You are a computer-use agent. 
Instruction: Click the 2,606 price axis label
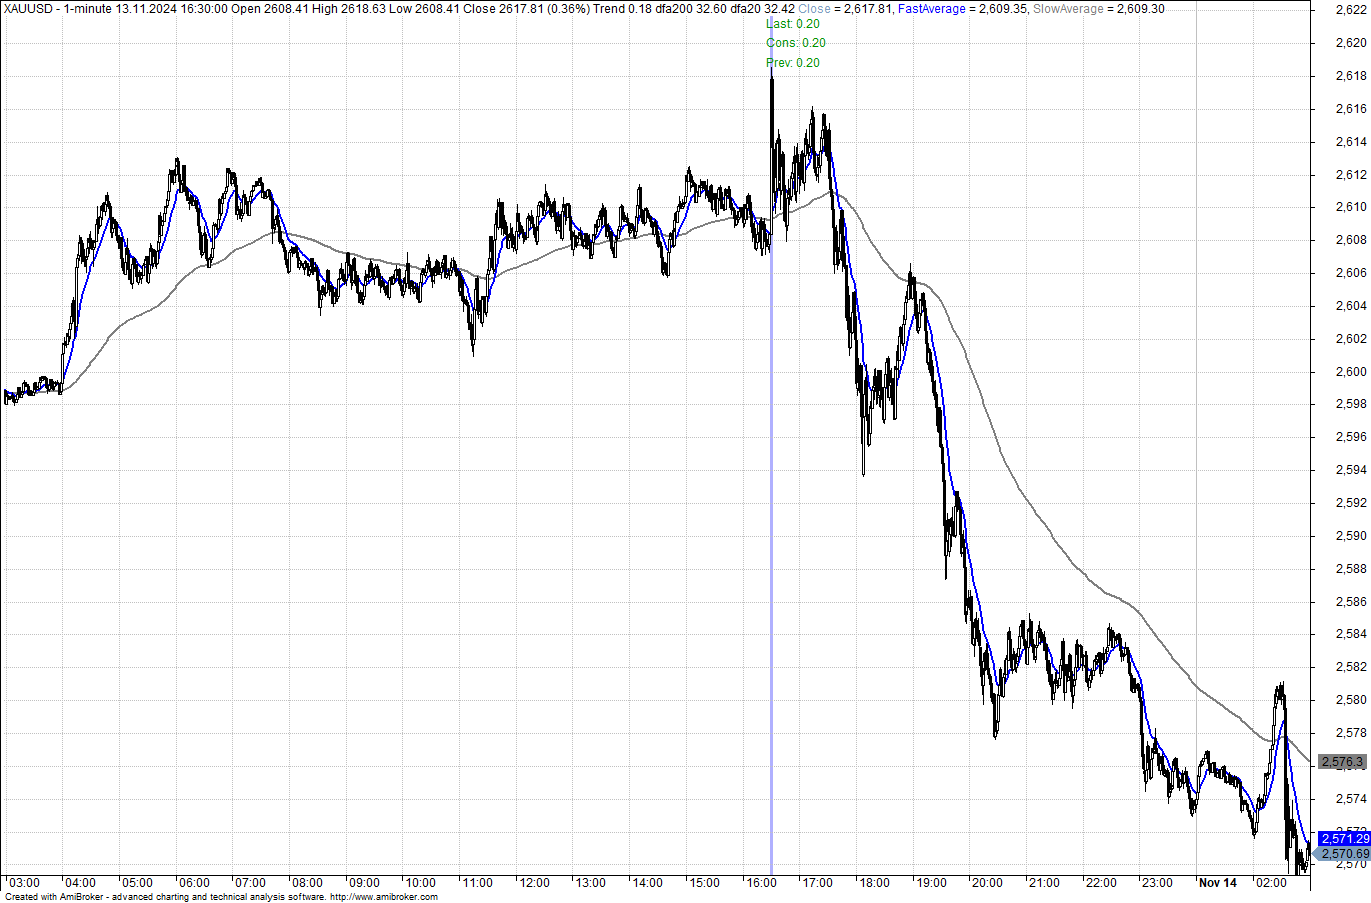[1351, 273]
